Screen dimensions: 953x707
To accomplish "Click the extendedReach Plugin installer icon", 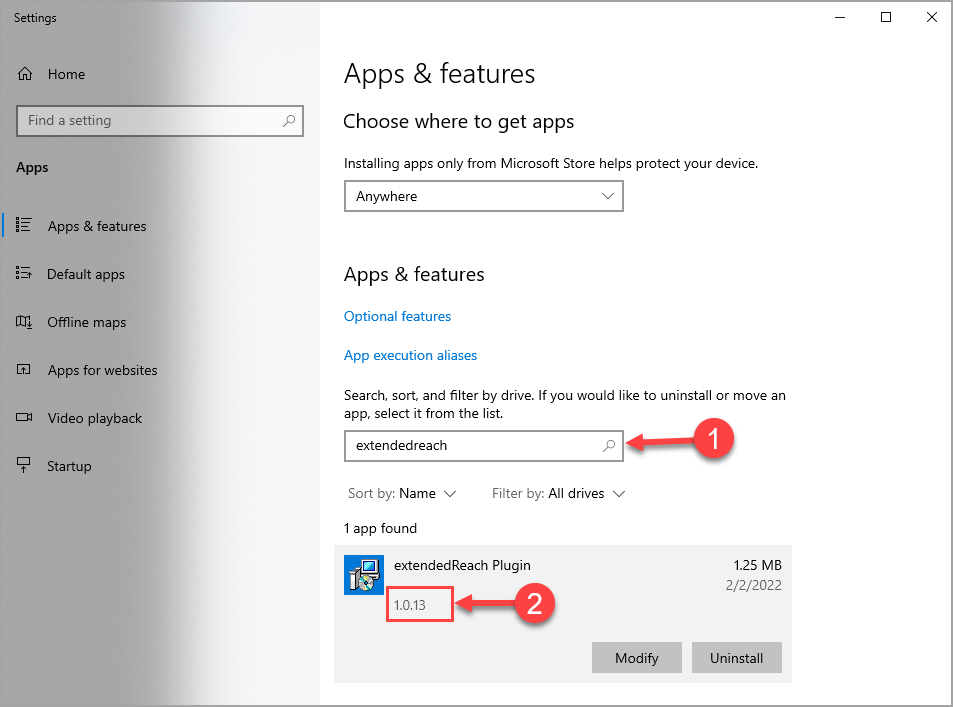I will coord(363,574).
